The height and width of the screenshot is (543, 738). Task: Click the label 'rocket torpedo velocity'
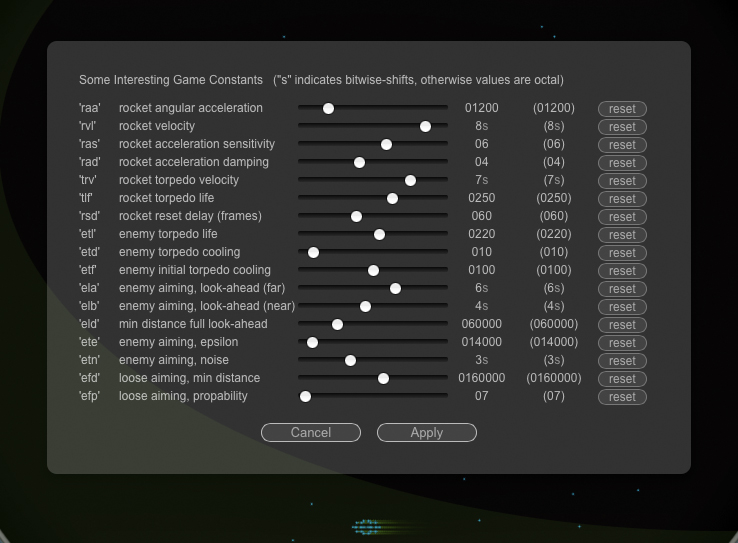[x=179, y=180]
